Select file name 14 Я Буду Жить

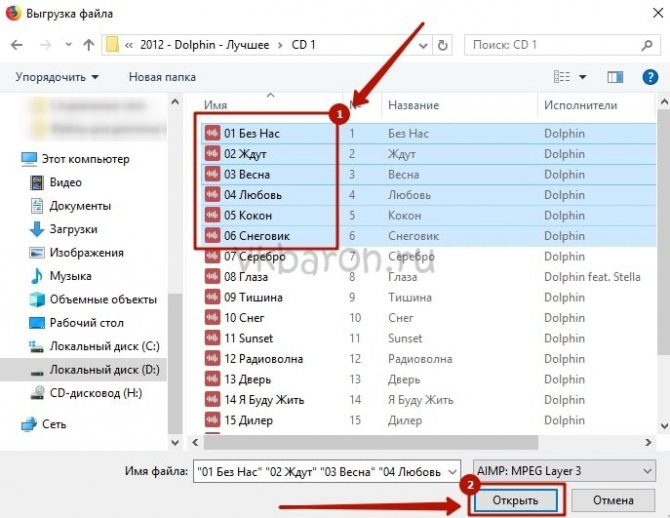point(264,400)
